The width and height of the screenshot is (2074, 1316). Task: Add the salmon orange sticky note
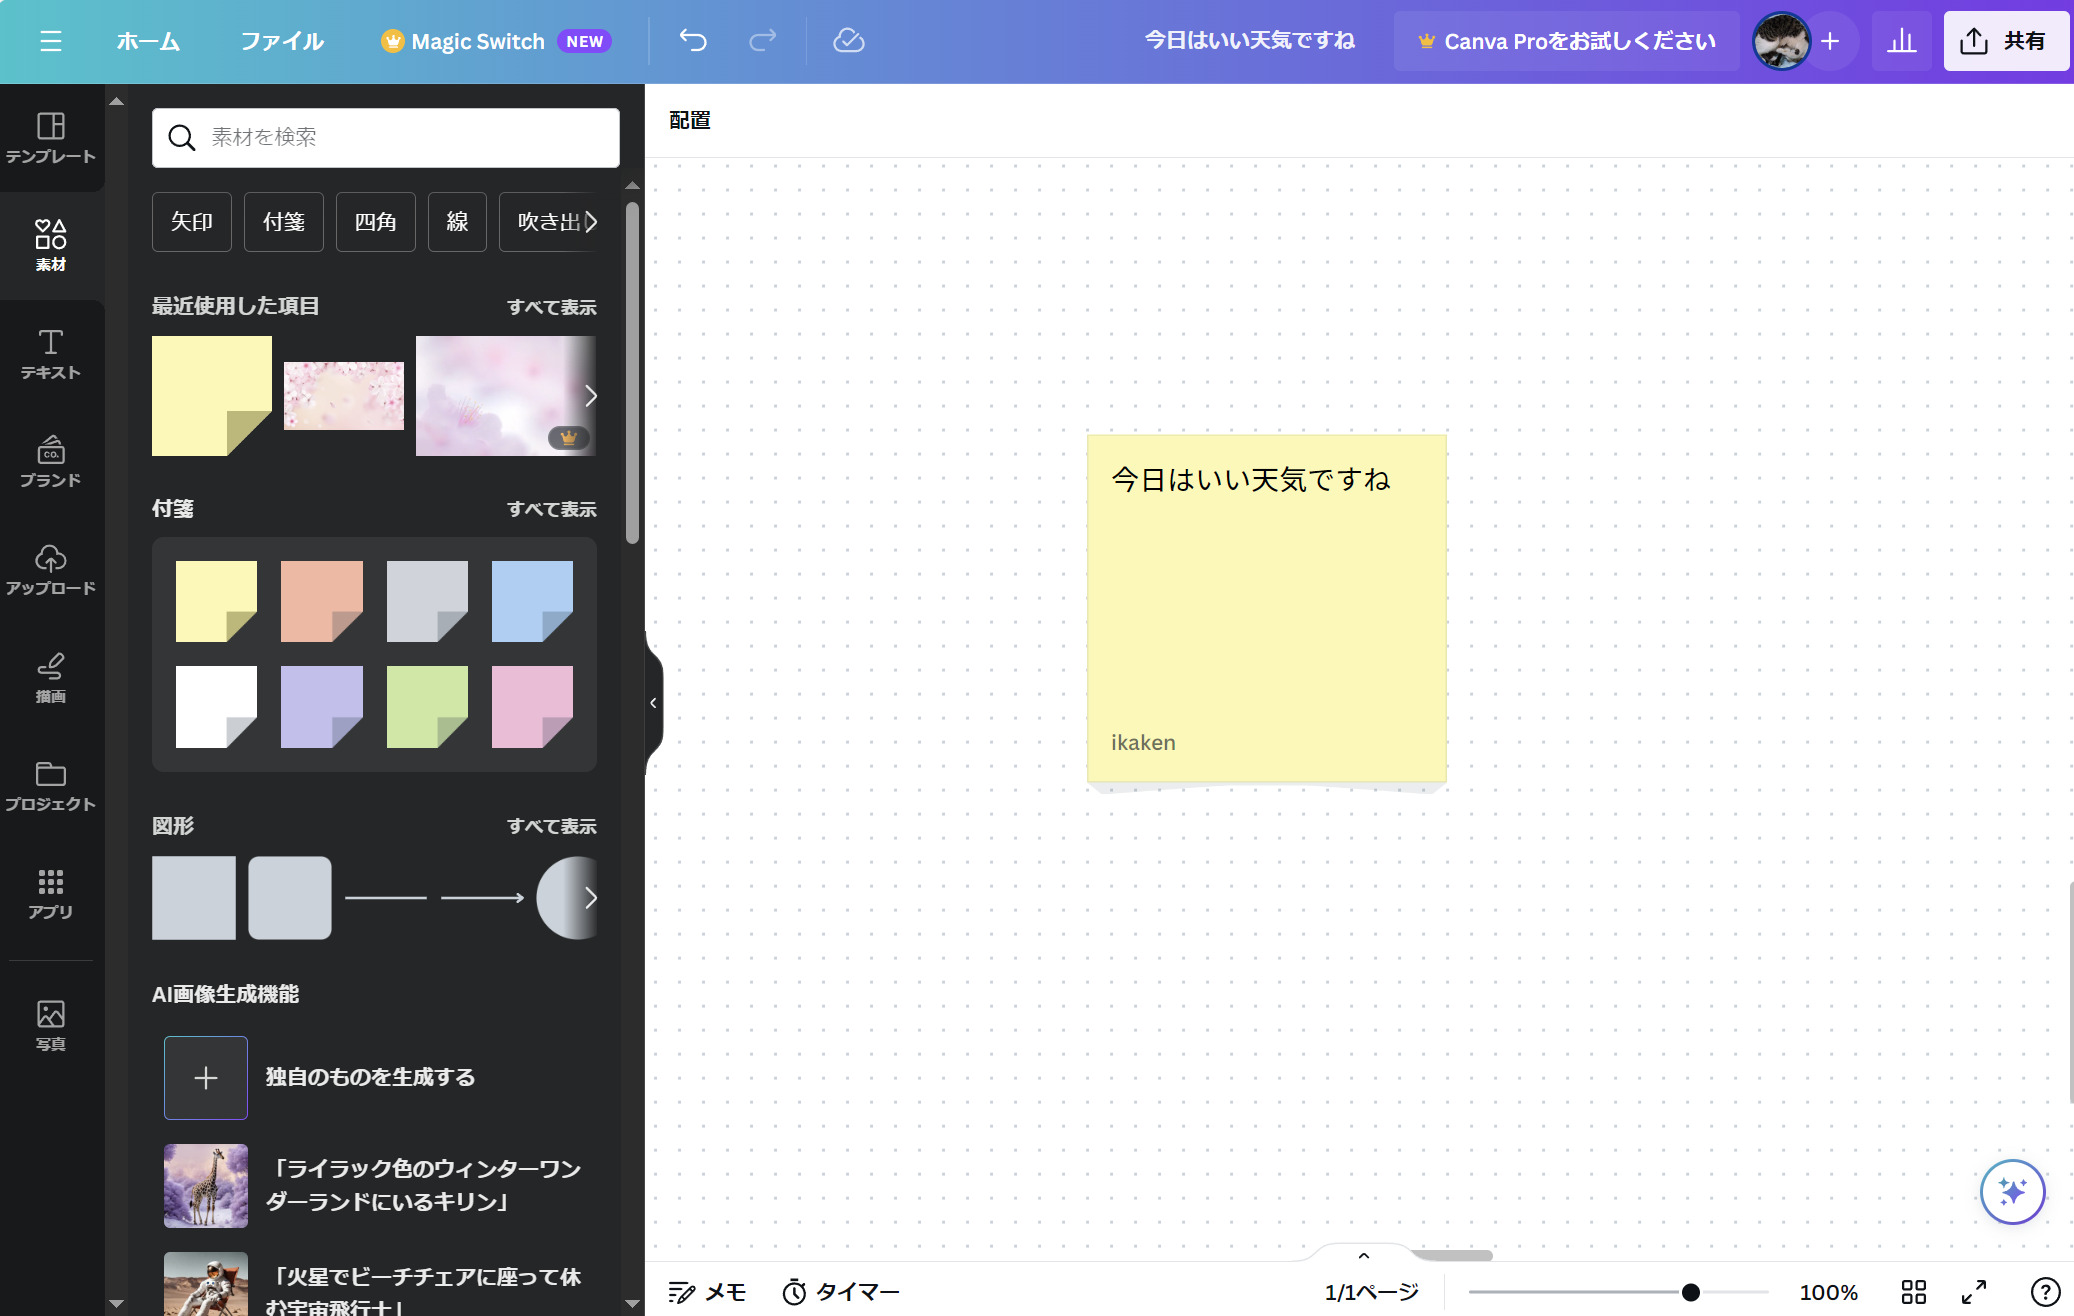pyautogui.click(x=322, y=601)
